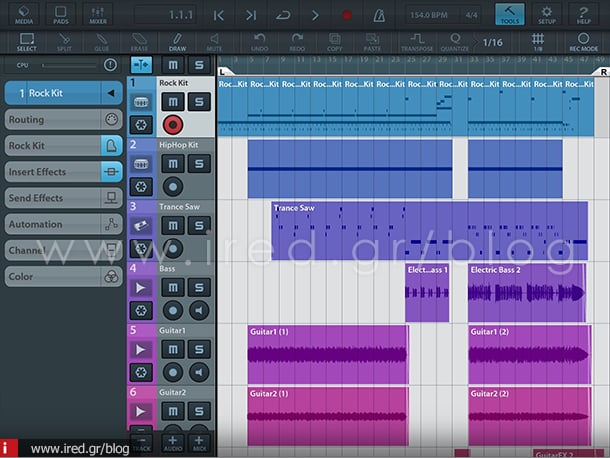
Task: Activate the Draw pencil tool
Action: [x=177, y=42]
